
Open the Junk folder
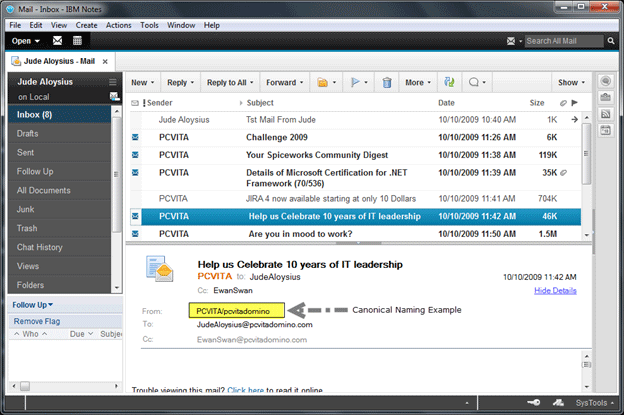click(60, 209)
